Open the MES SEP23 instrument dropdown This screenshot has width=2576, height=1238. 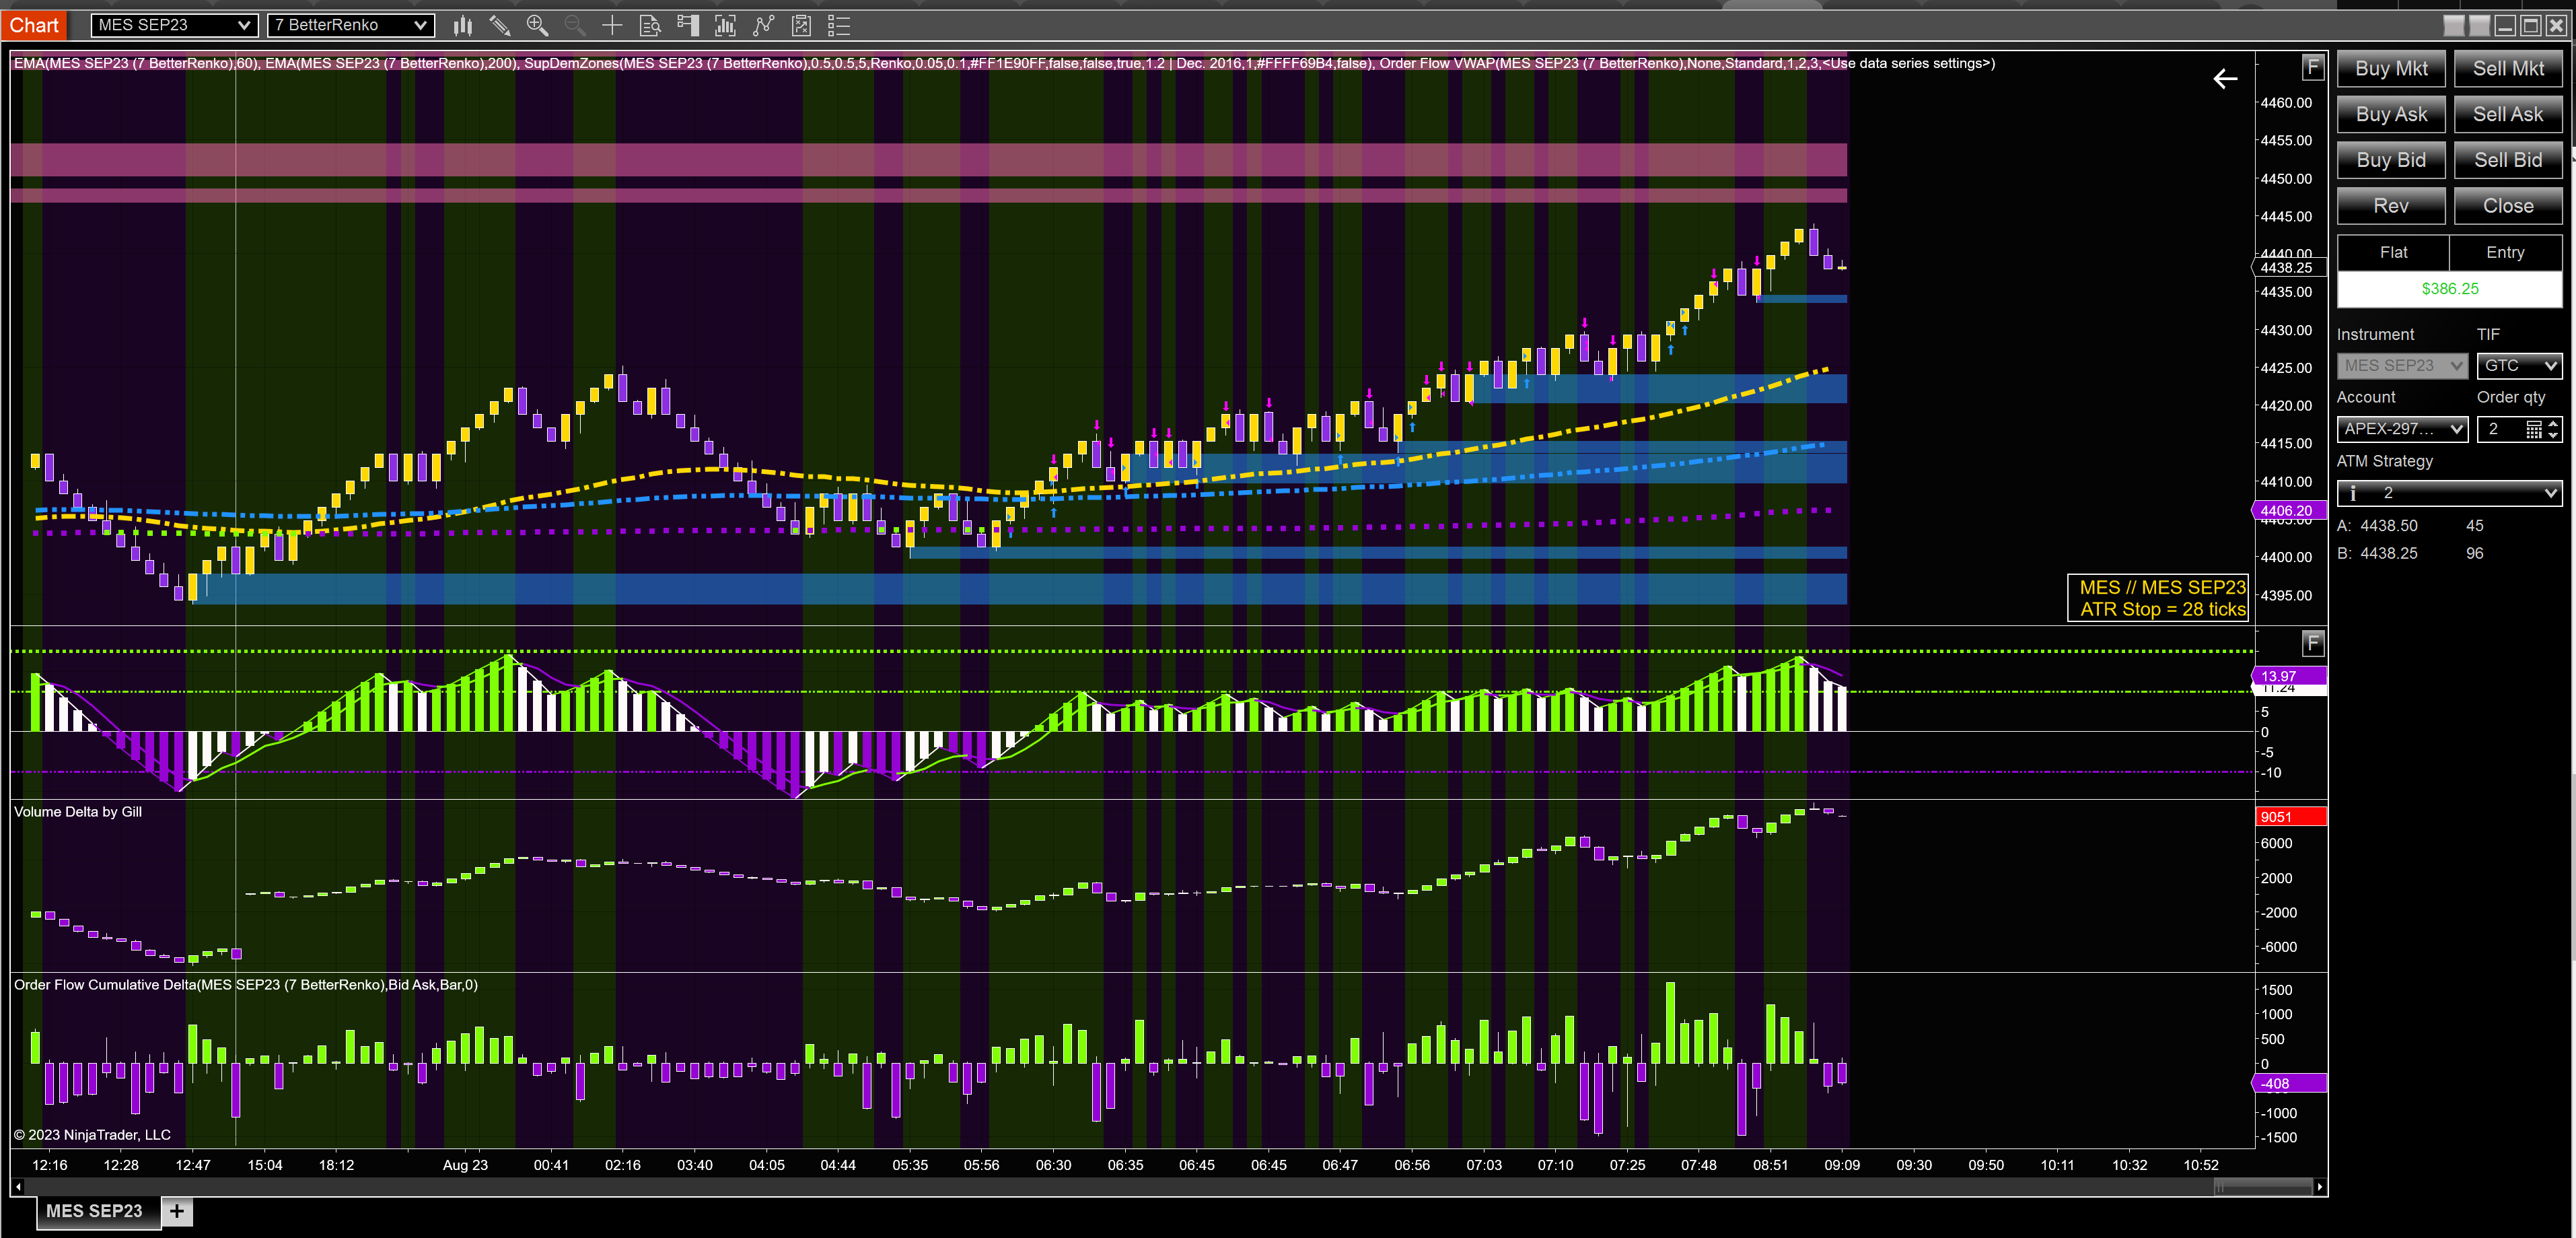coord(174,25)
